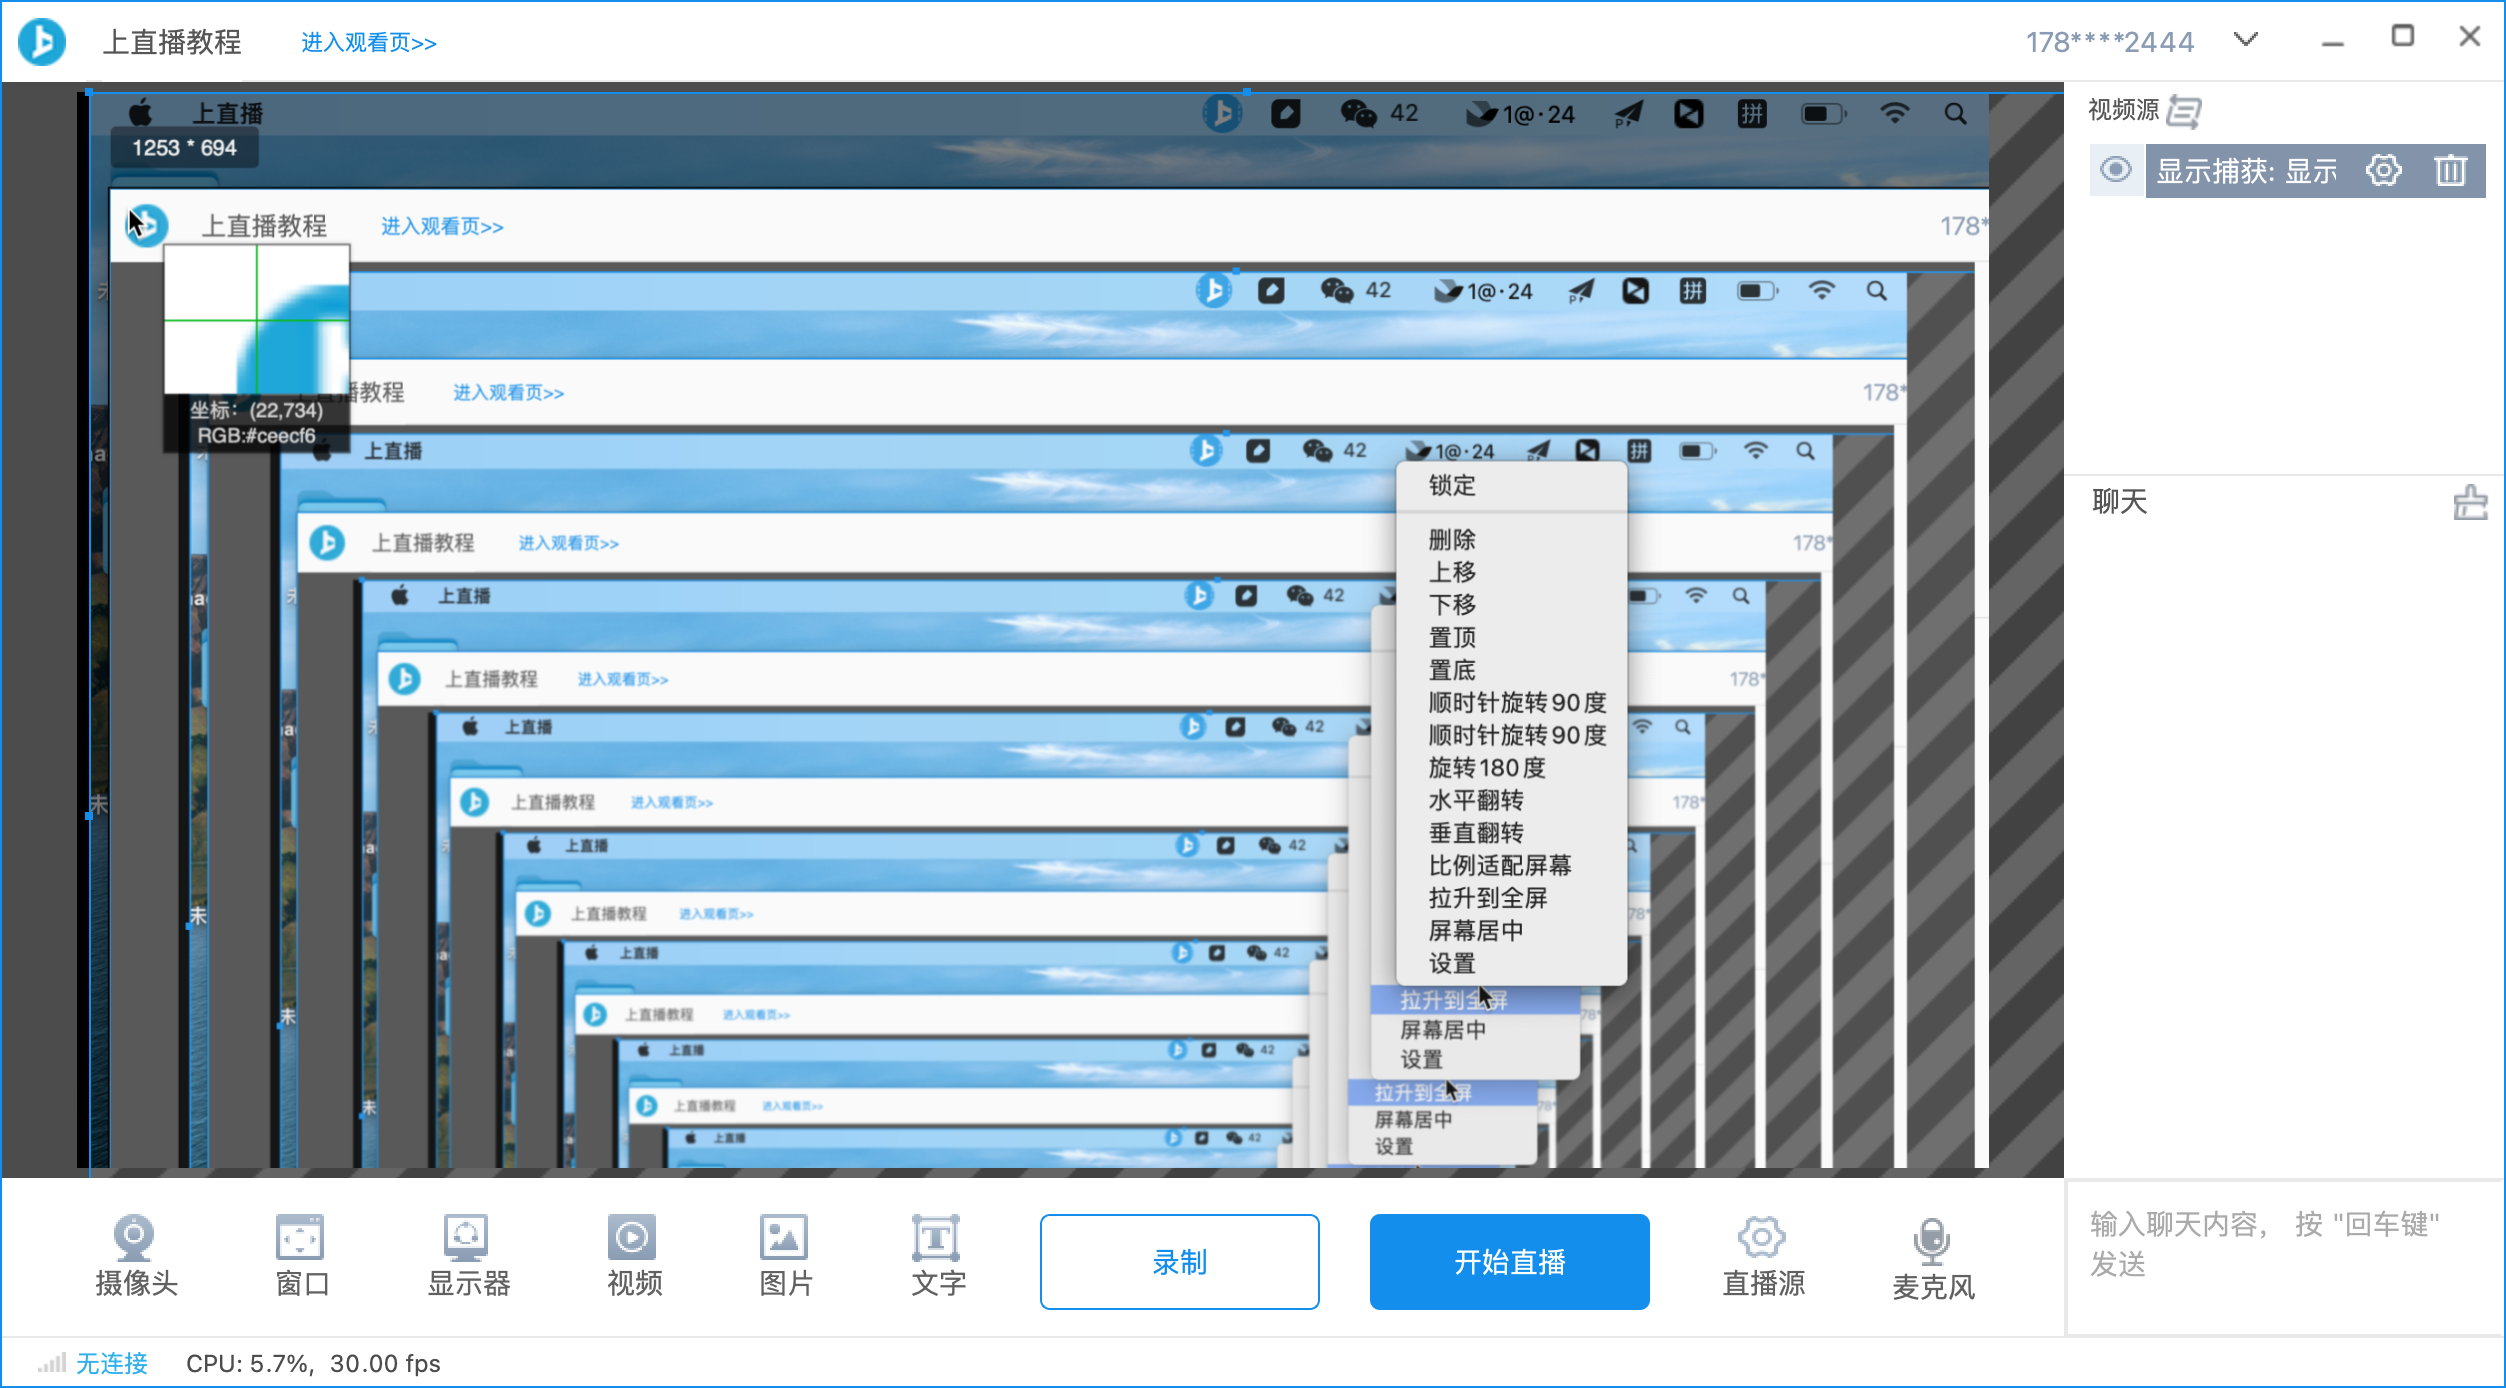Choose 水平翻转 from the context menu
Viewport: 2506px width, 1388px height.
[1475, 800]
